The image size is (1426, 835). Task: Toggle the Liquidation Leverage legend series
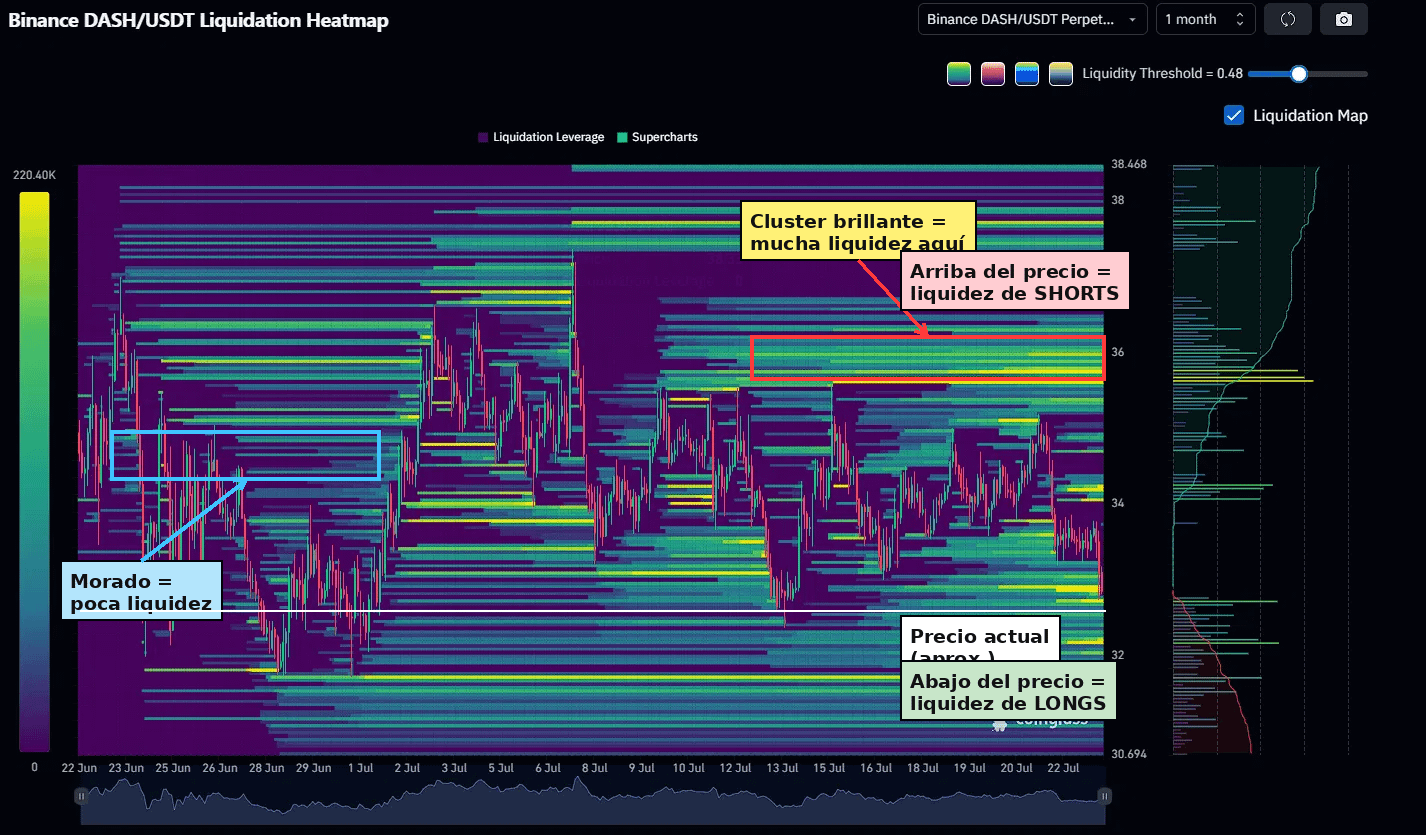tap(541, 137)
